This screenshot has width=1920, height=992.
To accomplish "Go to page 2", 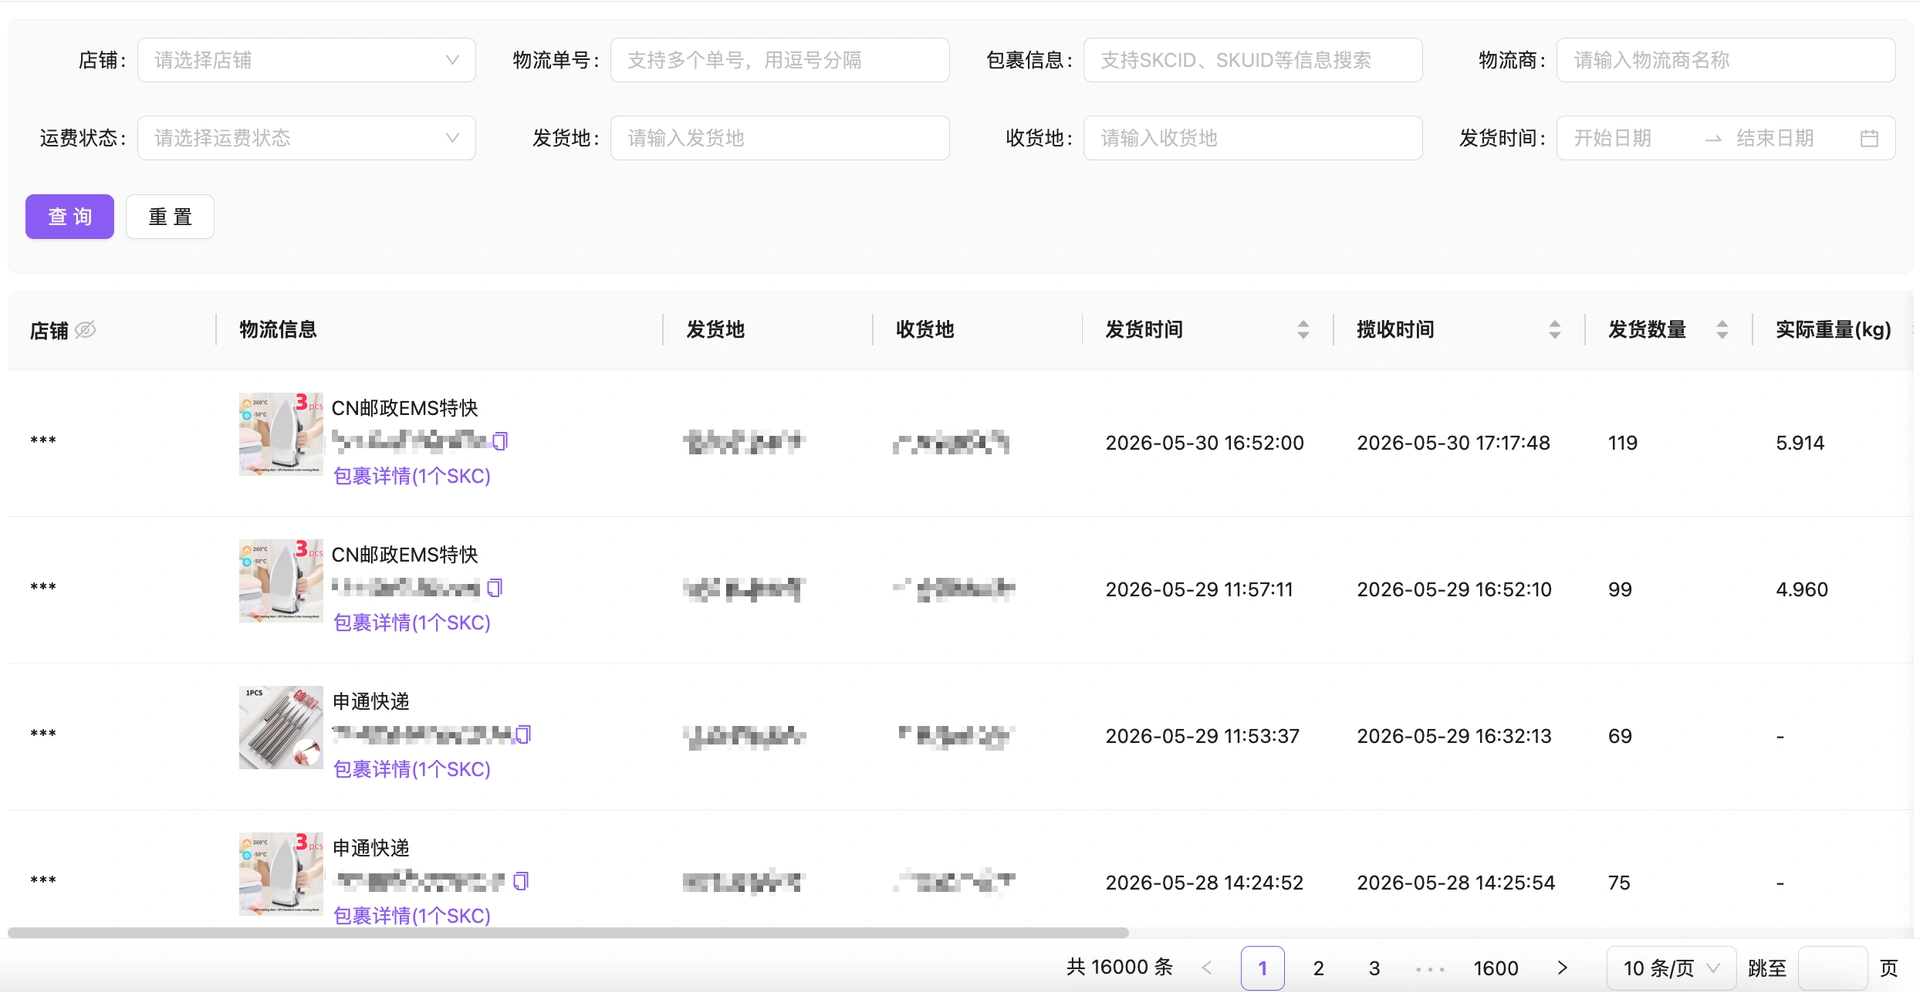I will tap(1318, 968).
